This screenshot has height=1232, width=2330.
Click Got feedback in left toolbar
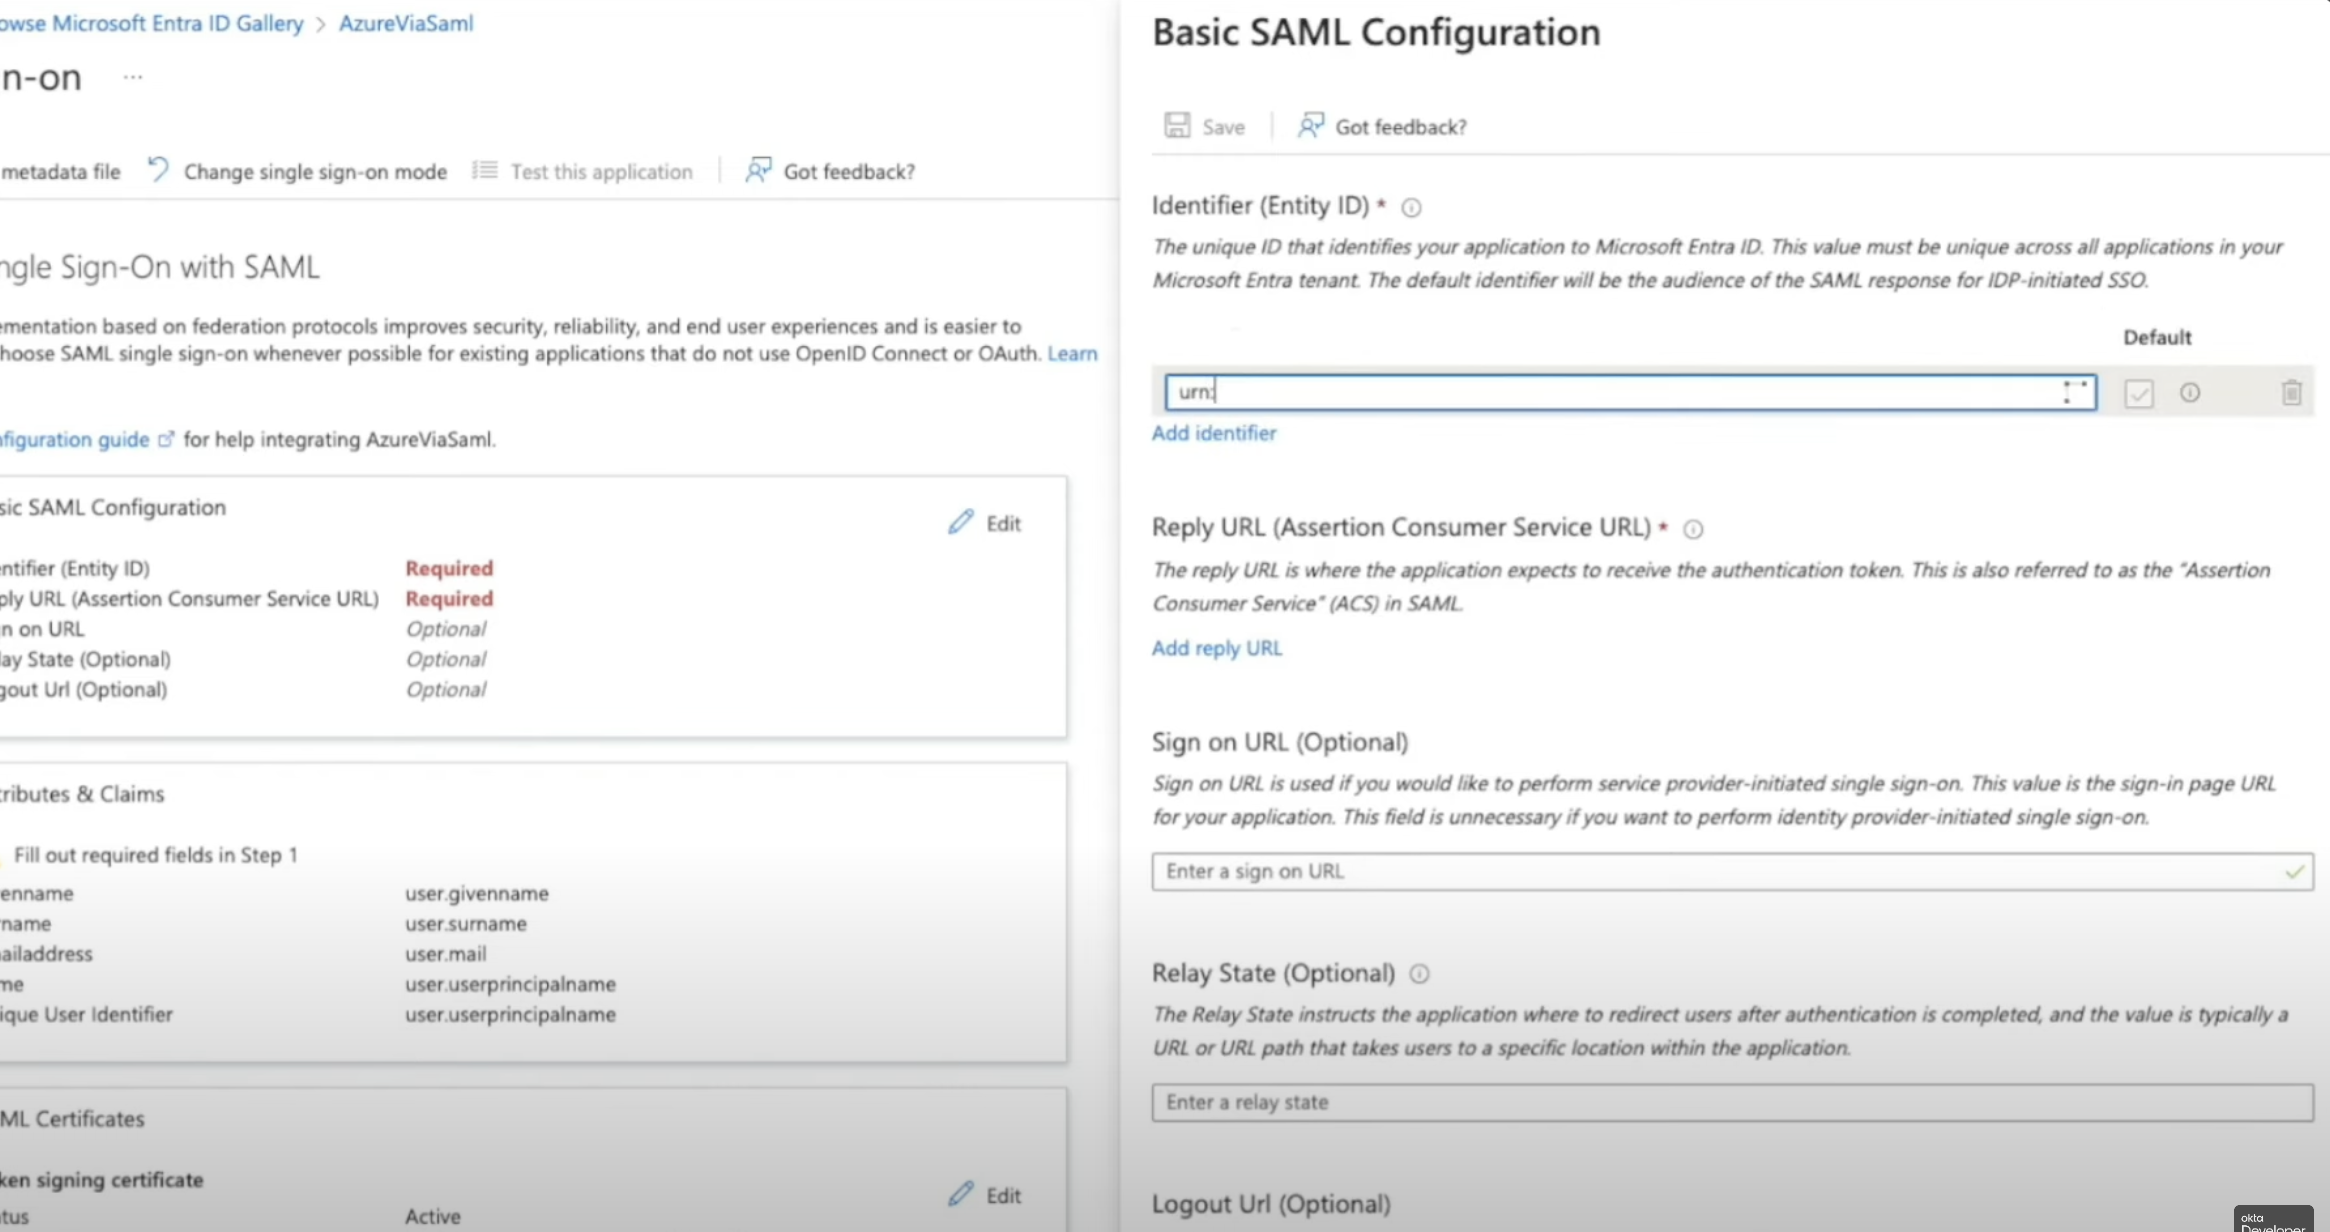pyautogui.click(x=848, y=172)
